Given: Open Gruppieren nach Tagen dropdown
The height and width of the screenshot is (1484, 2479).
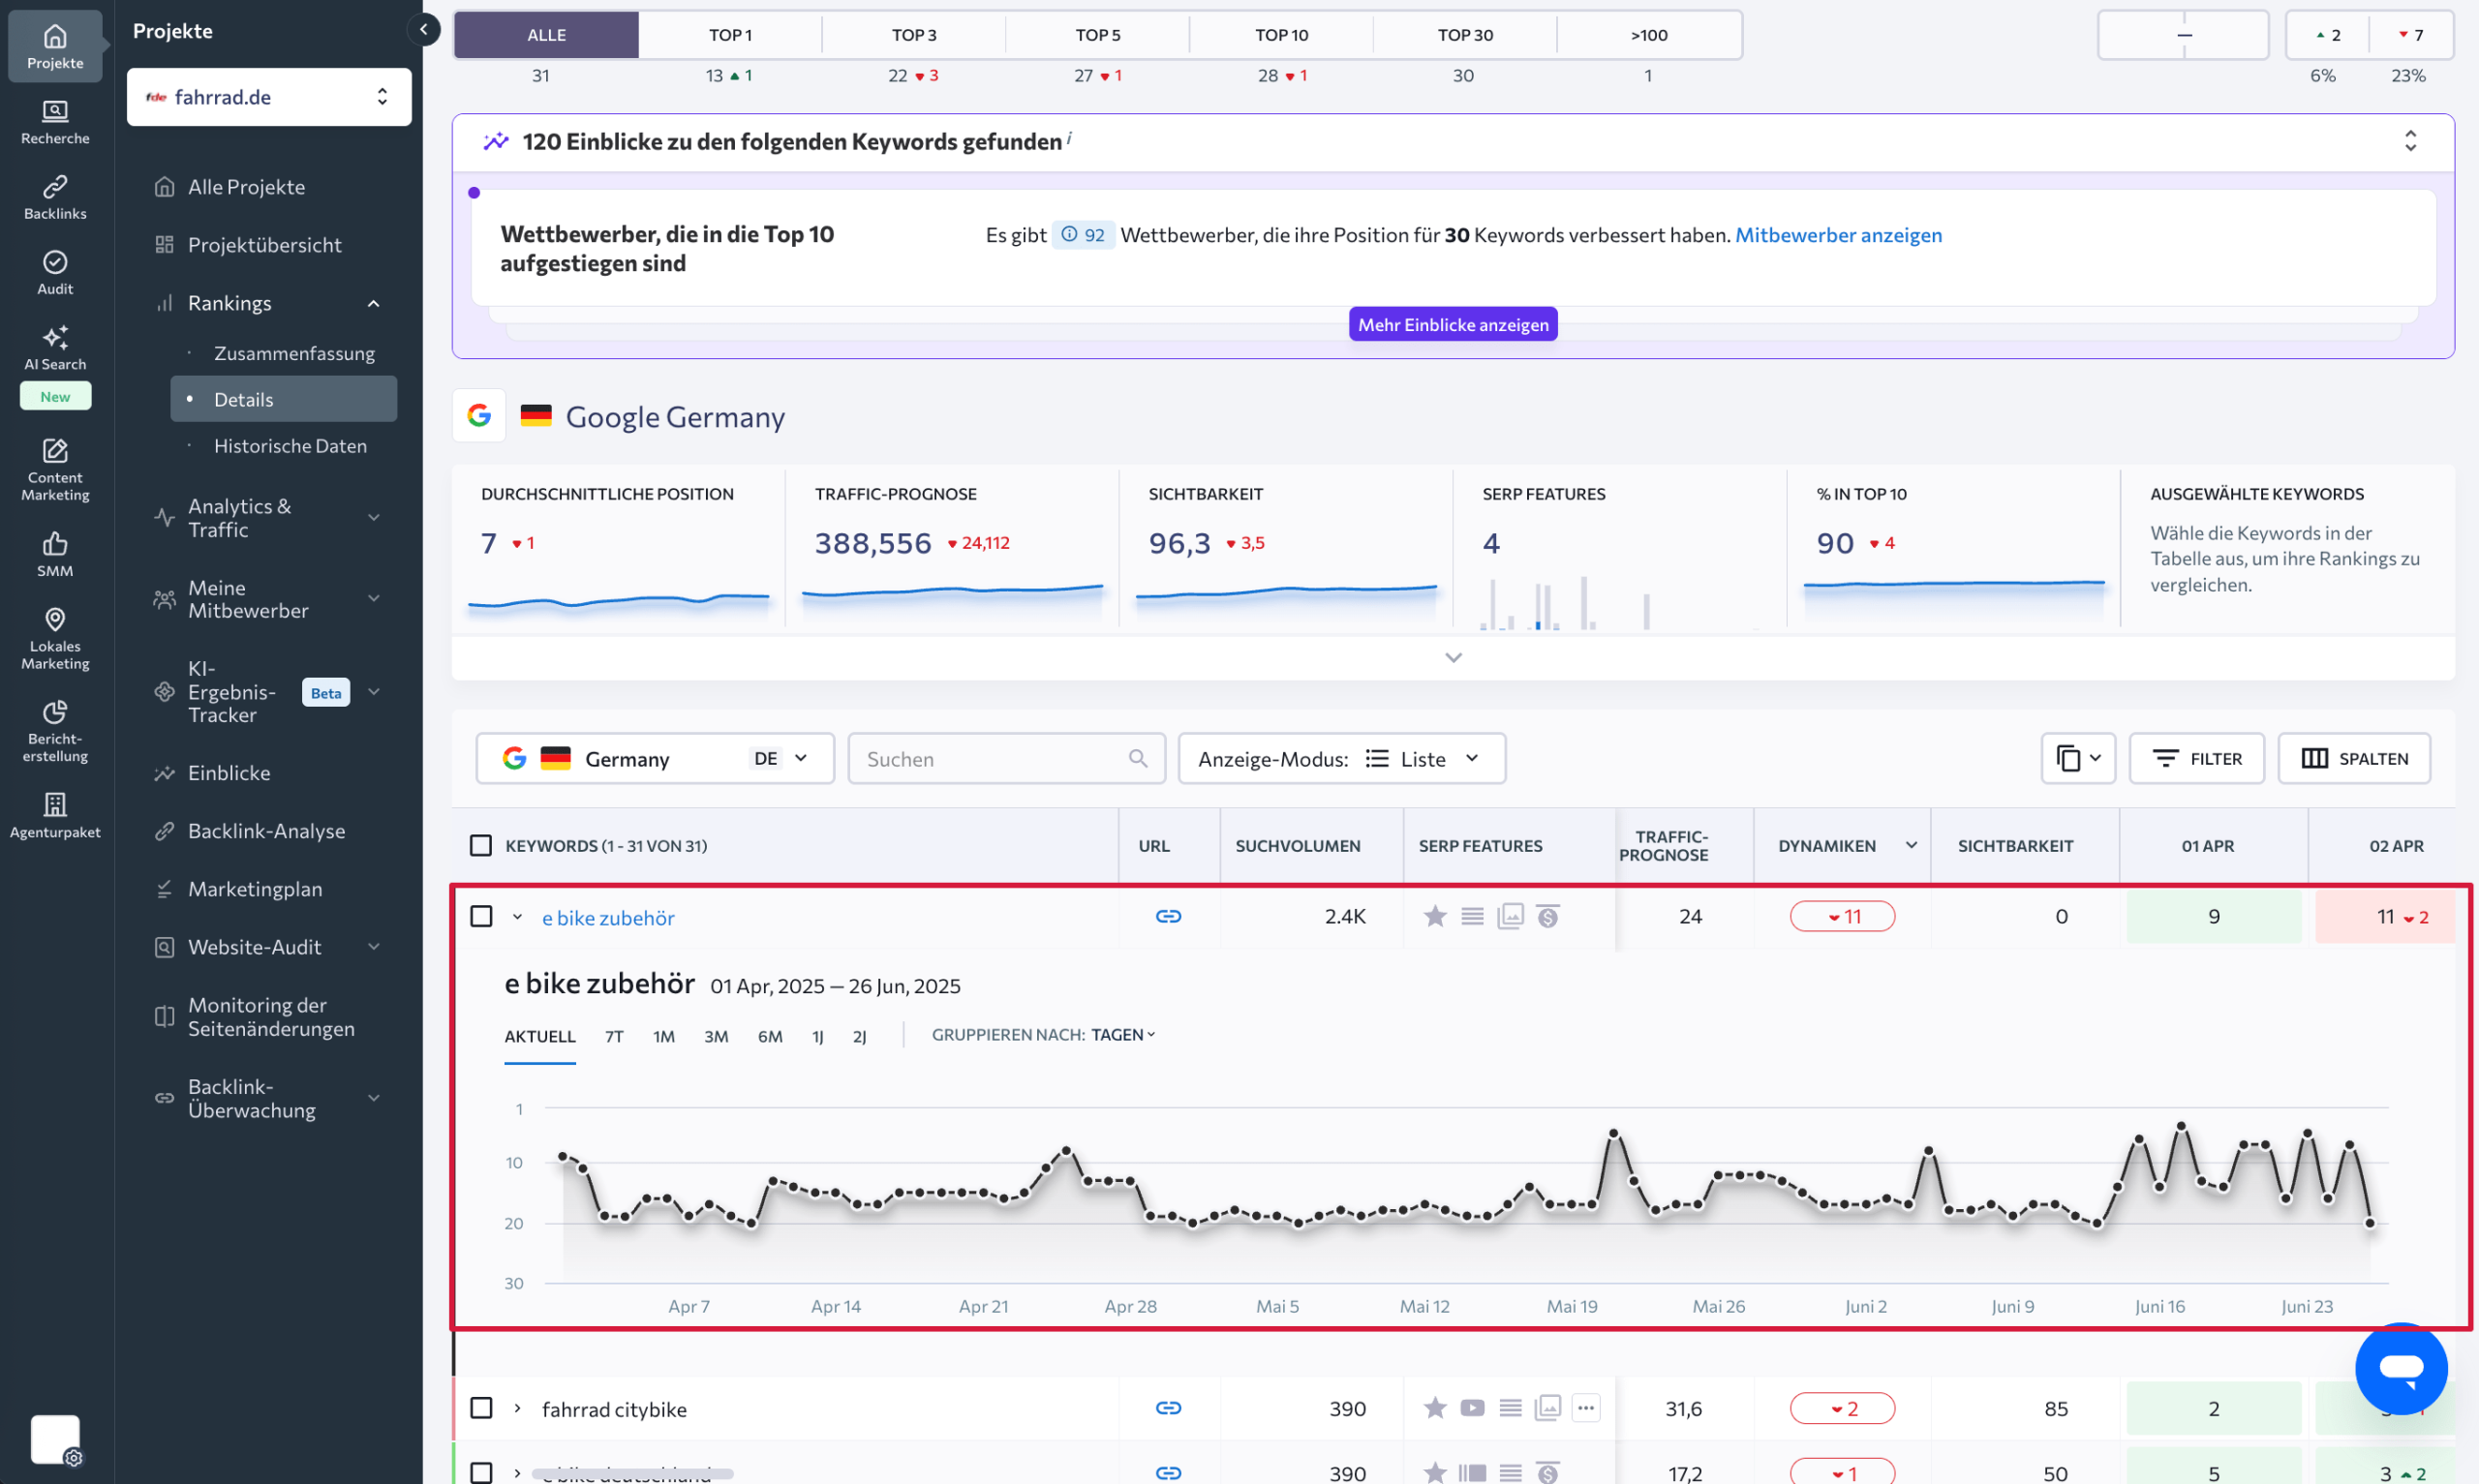Looking at the screenshot, I should (1122, 1034).
